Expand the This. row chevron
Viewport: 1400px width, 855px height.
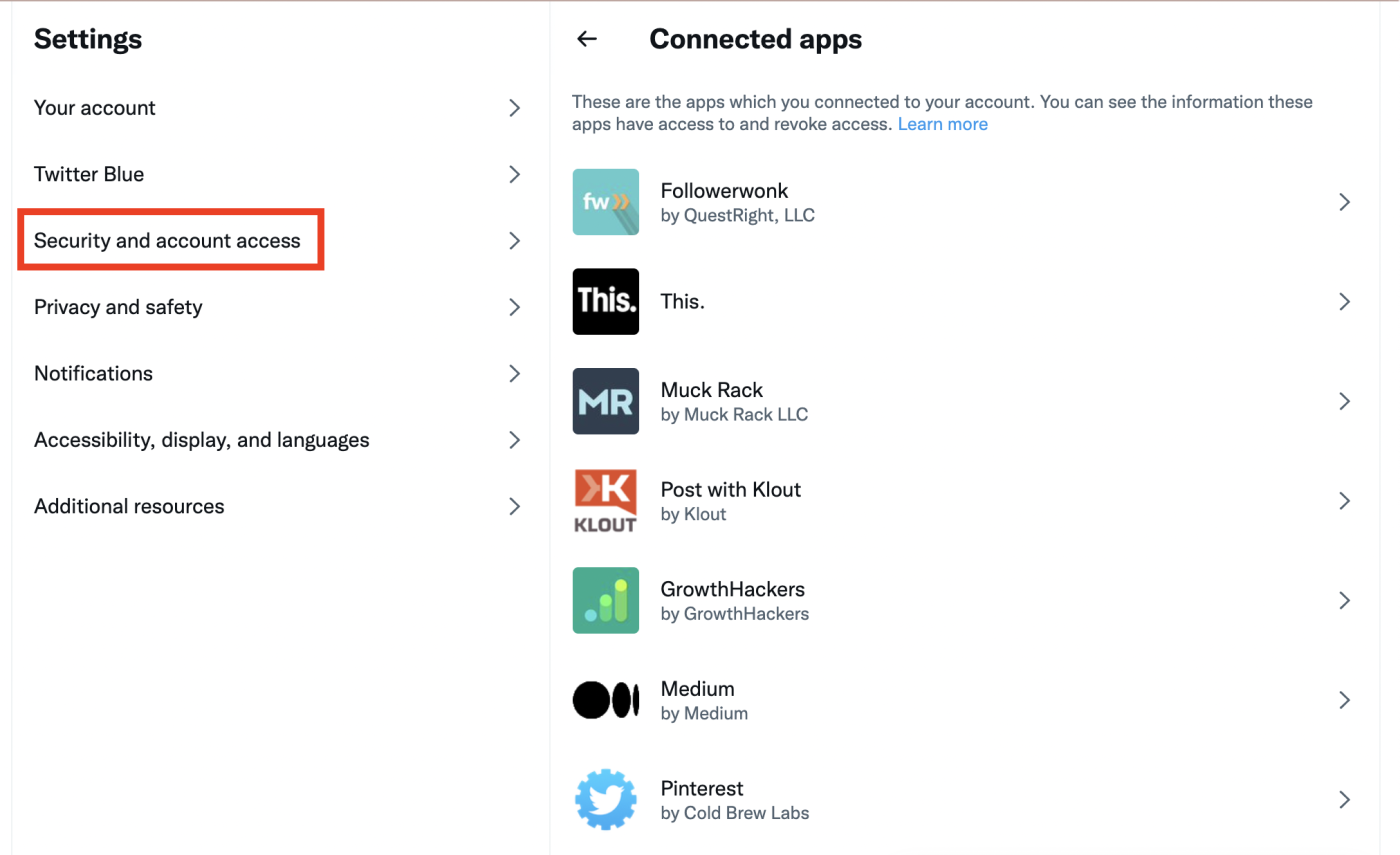(x=1345, y=301)
